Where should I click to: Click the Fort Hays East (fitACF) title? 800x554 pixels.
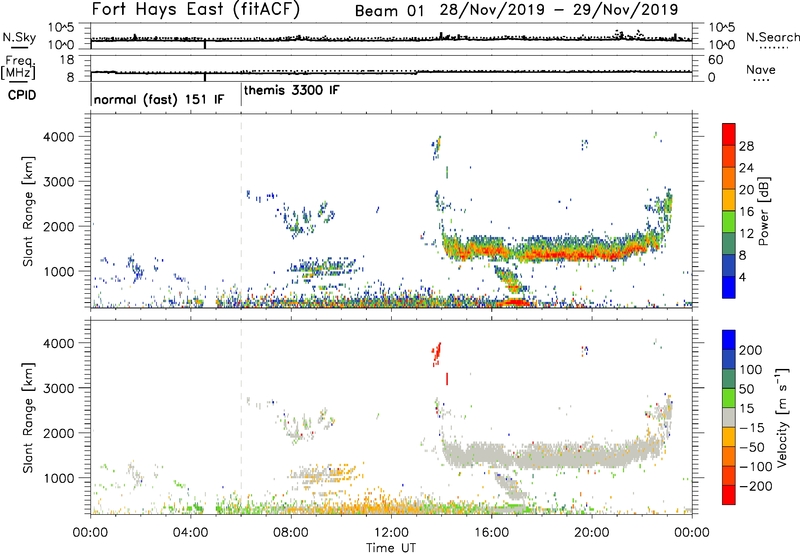coord(195,10)
